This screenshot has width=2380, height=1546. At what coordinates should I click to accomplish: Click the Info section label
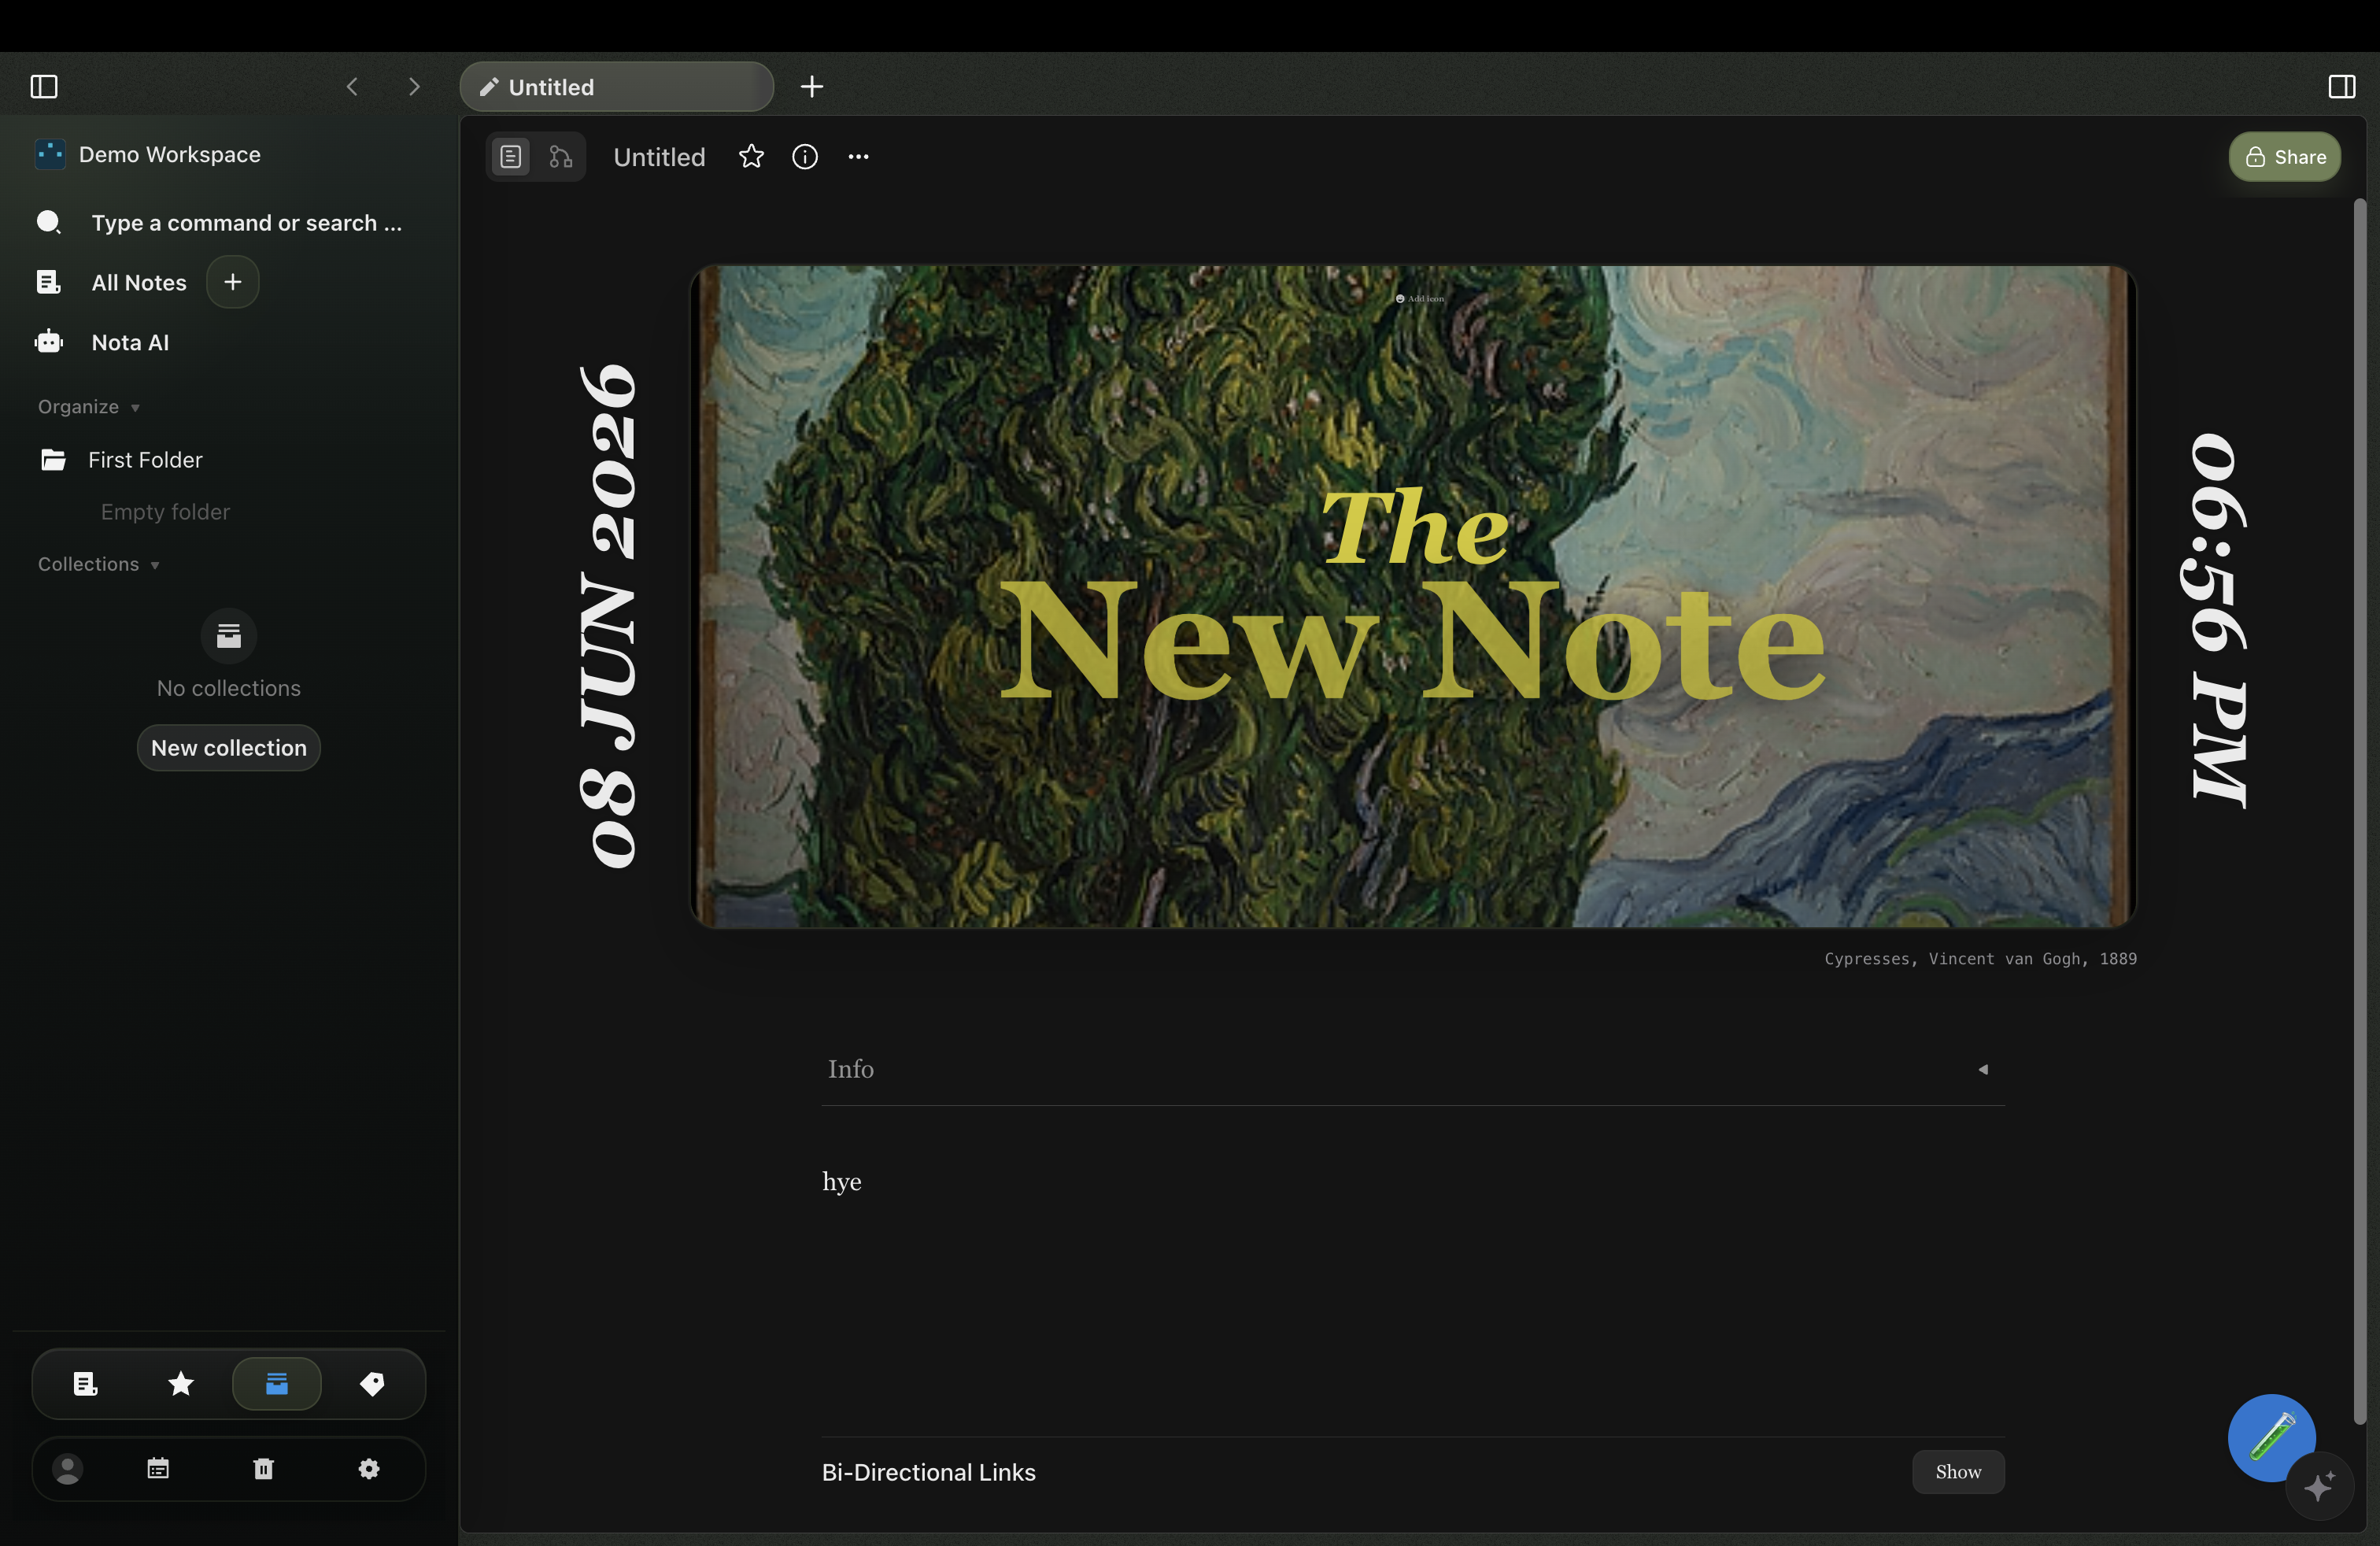(x=850, y=1069)
